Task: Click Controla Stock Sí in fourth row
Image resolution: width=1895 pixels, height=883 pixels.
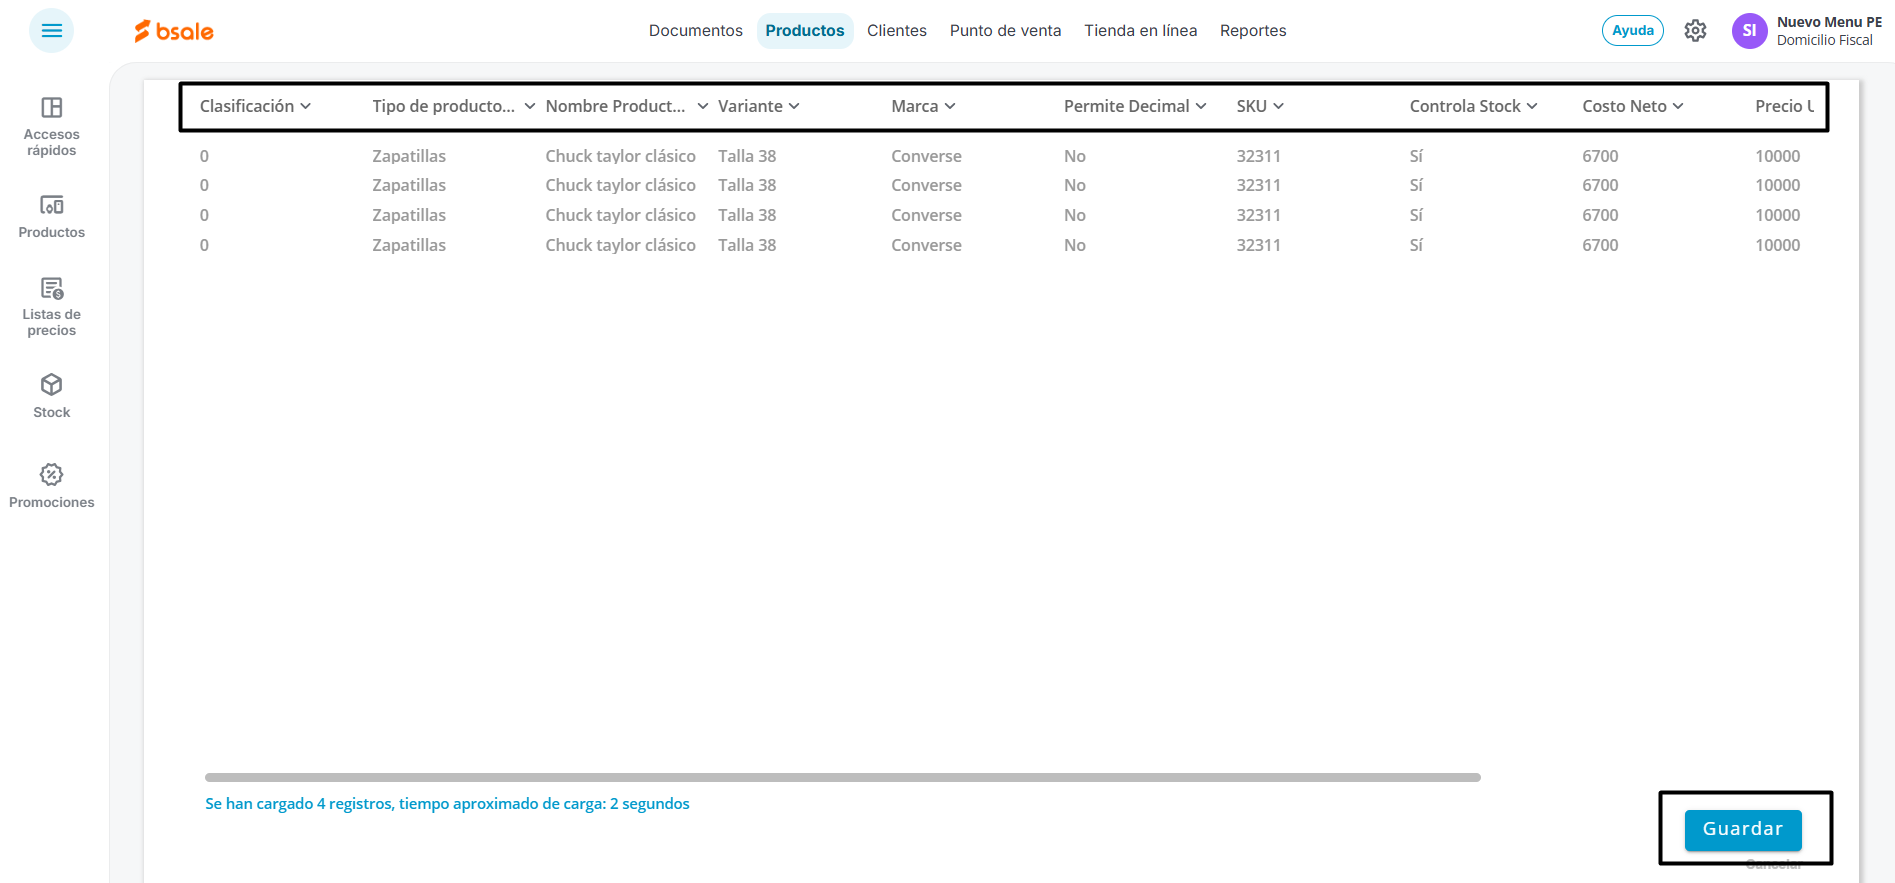Action: (x=1416, y=245)
